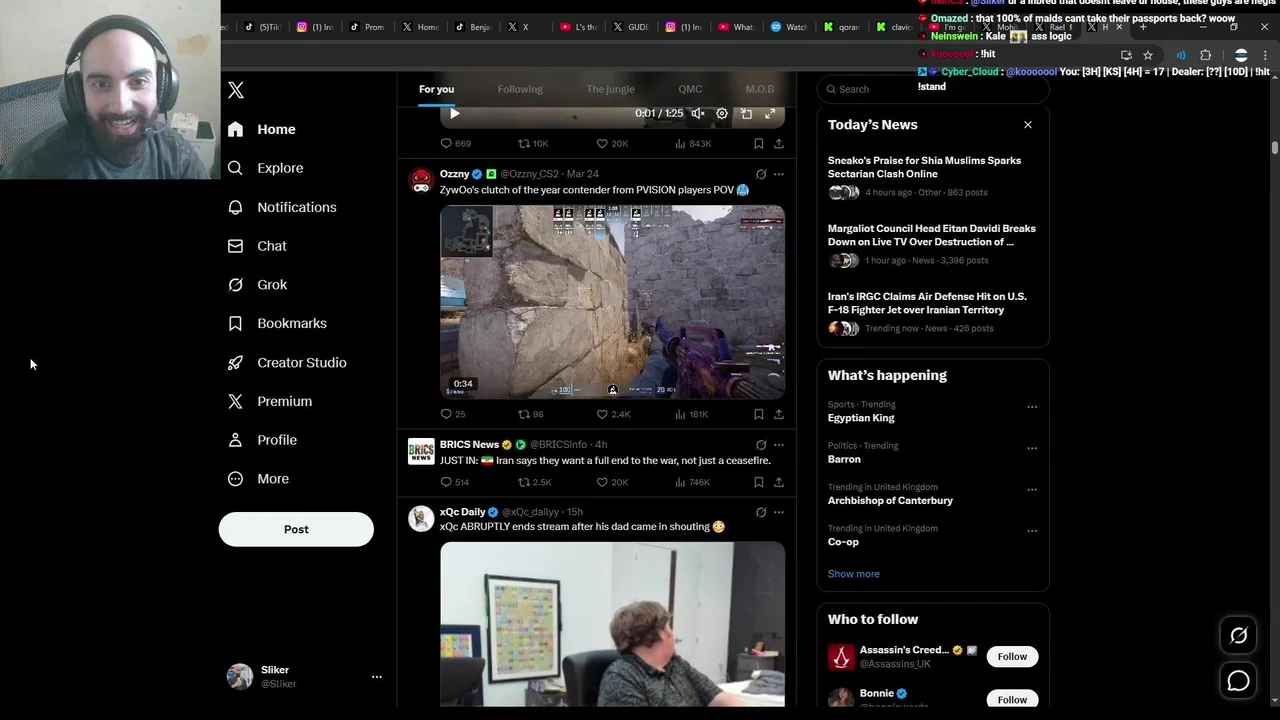The width and height of the screenshot is (1280, 720).
Task: Open the Home page from the sidebar
Action: pos(262,129)
